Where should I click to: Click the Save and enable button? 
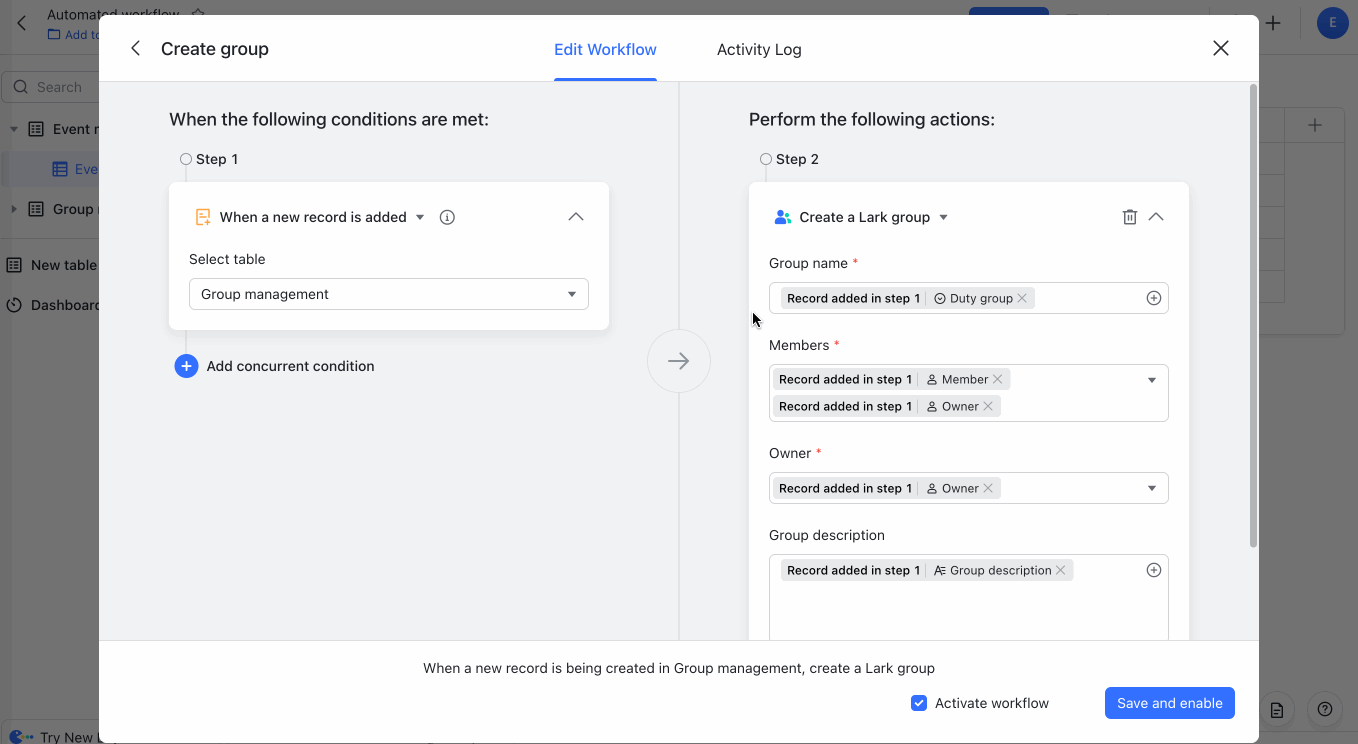[1169, 703]
